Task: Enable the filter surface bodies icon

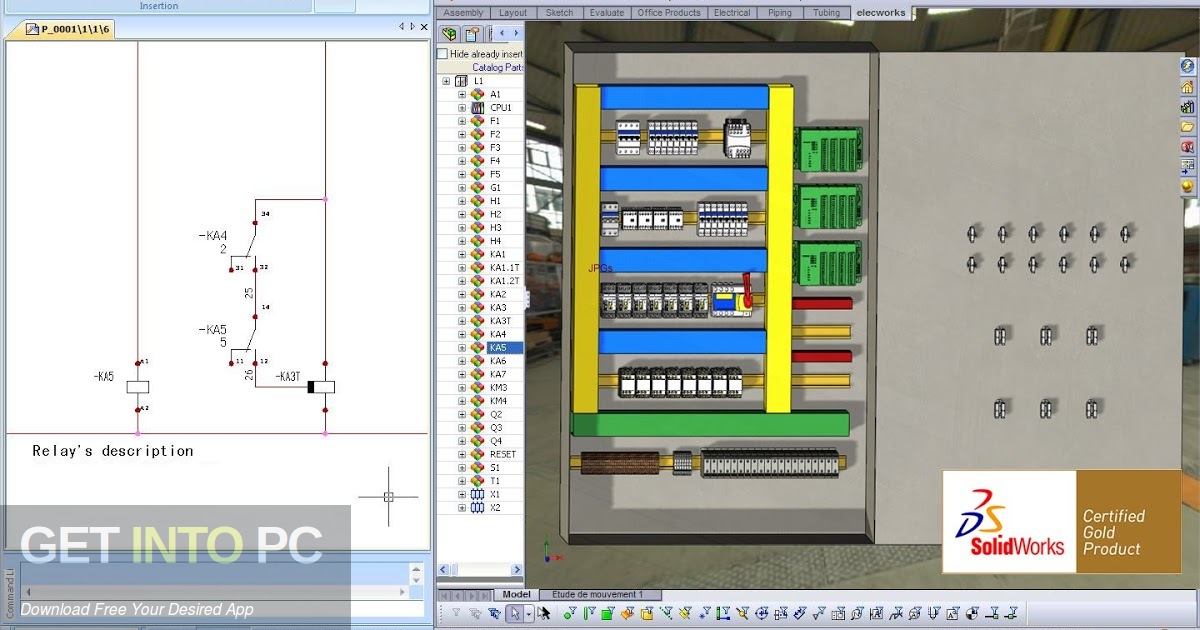Action: pos(627,614)
